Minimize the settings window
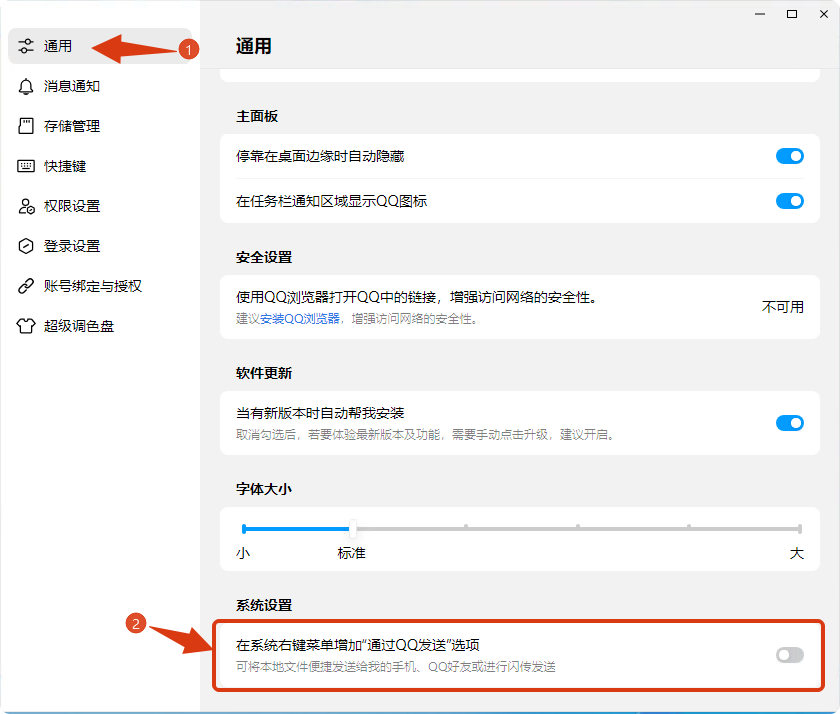Screen dimensions: 840x714 [x=763, y=14]
